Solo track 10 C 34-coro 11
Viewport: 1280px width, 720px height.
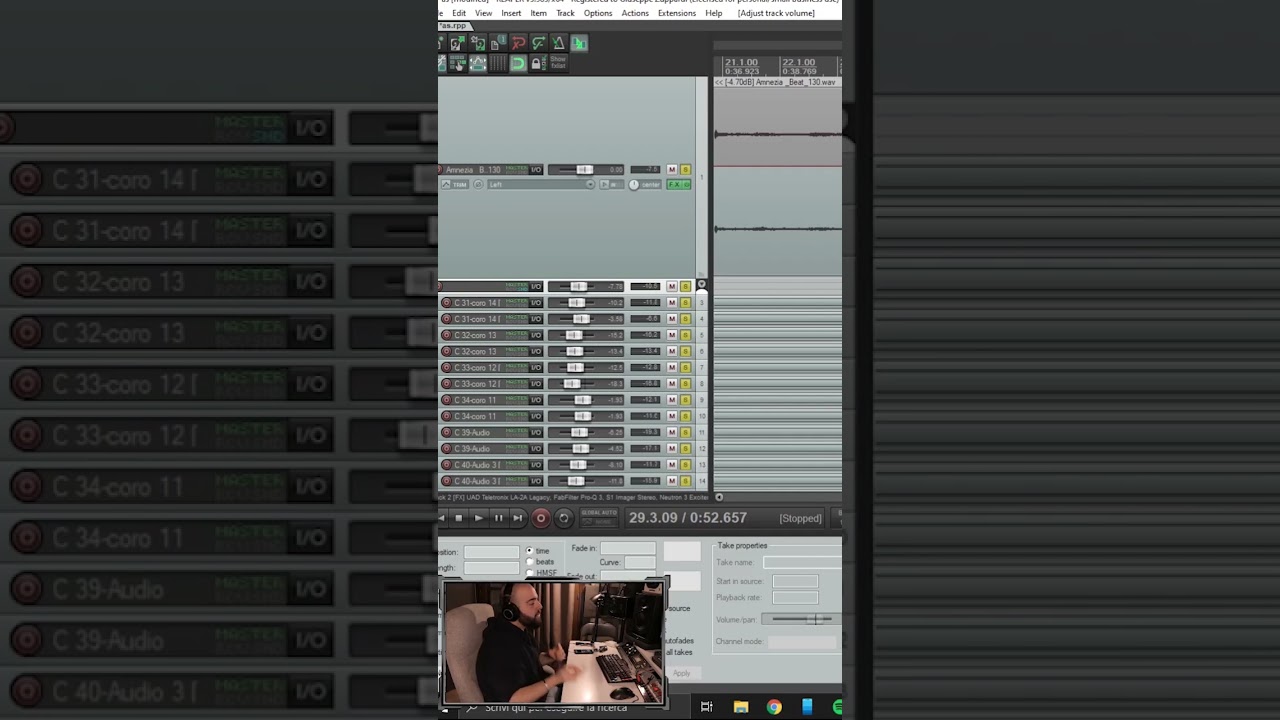point(685,416)
